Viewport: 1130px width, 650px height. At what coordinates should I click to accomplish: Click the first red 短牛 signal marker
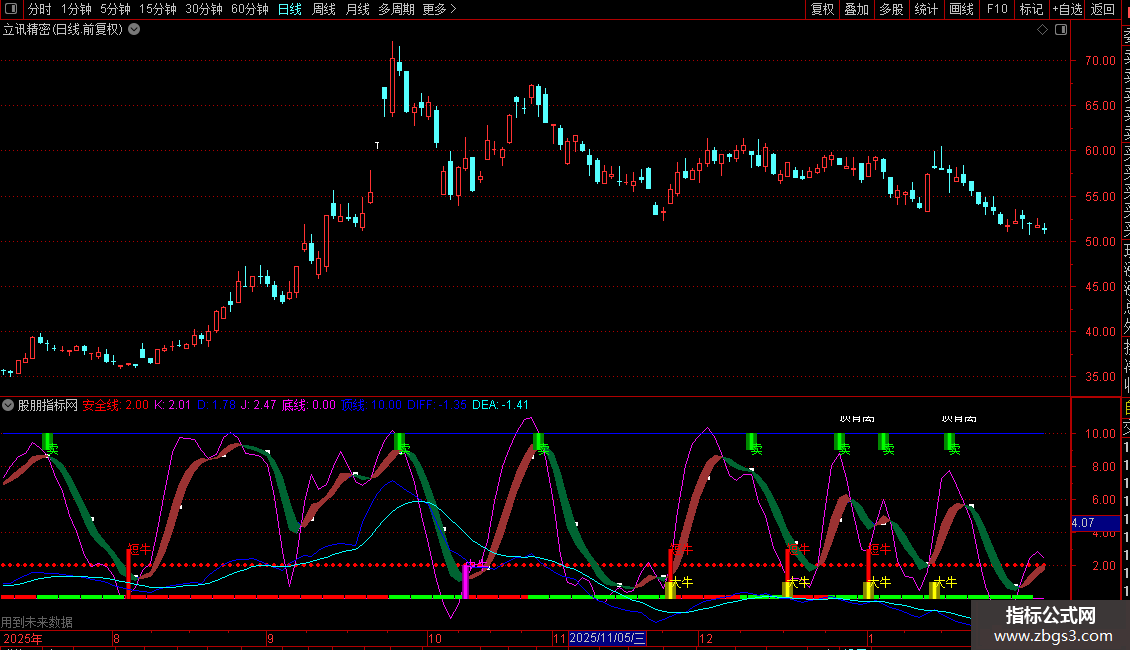click(138, 549)
